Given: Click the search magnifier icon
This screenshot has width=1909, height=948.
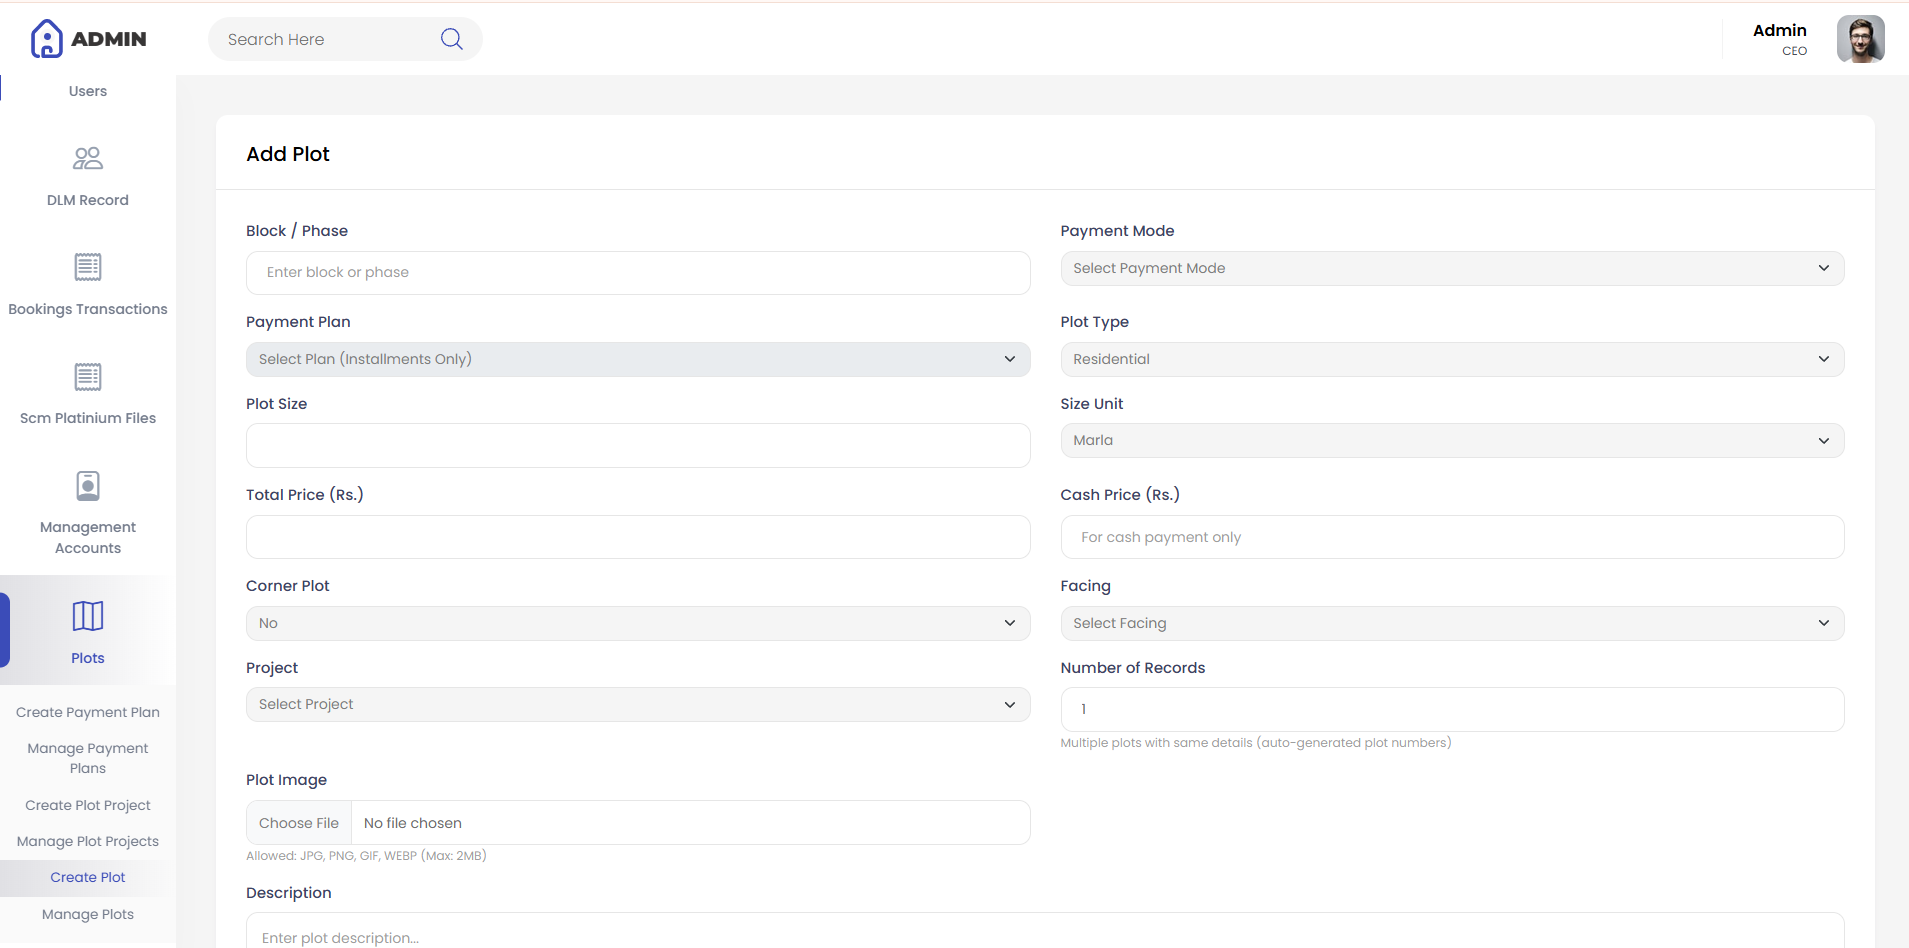Looking at the screenshot, I should click(x=452, y=39).
